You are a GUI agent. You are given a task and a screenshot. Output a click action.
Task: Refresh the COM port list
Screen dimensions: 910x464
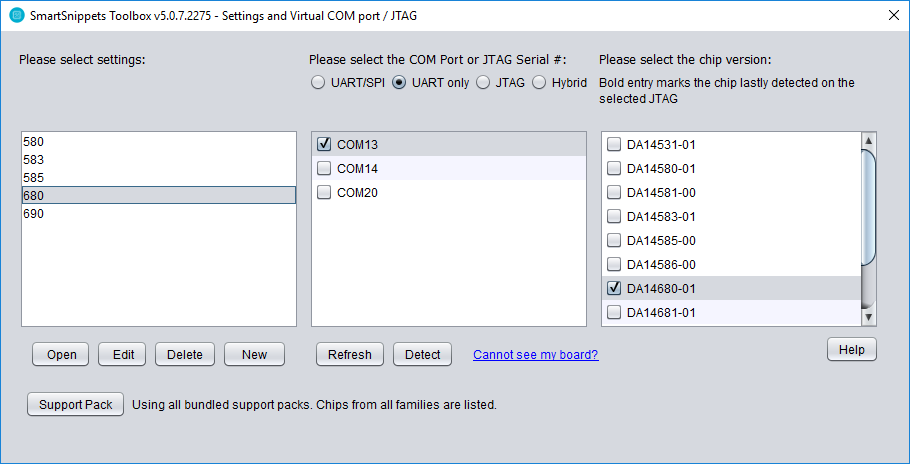click(x=350, y=354)
